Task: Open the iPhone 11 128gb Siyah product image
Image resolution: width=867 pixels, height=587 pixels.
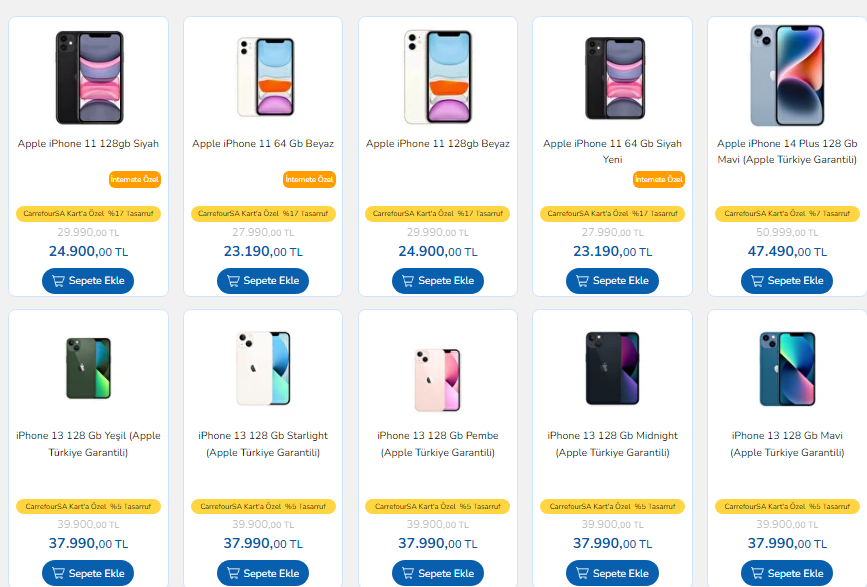Action: (89, 77)
